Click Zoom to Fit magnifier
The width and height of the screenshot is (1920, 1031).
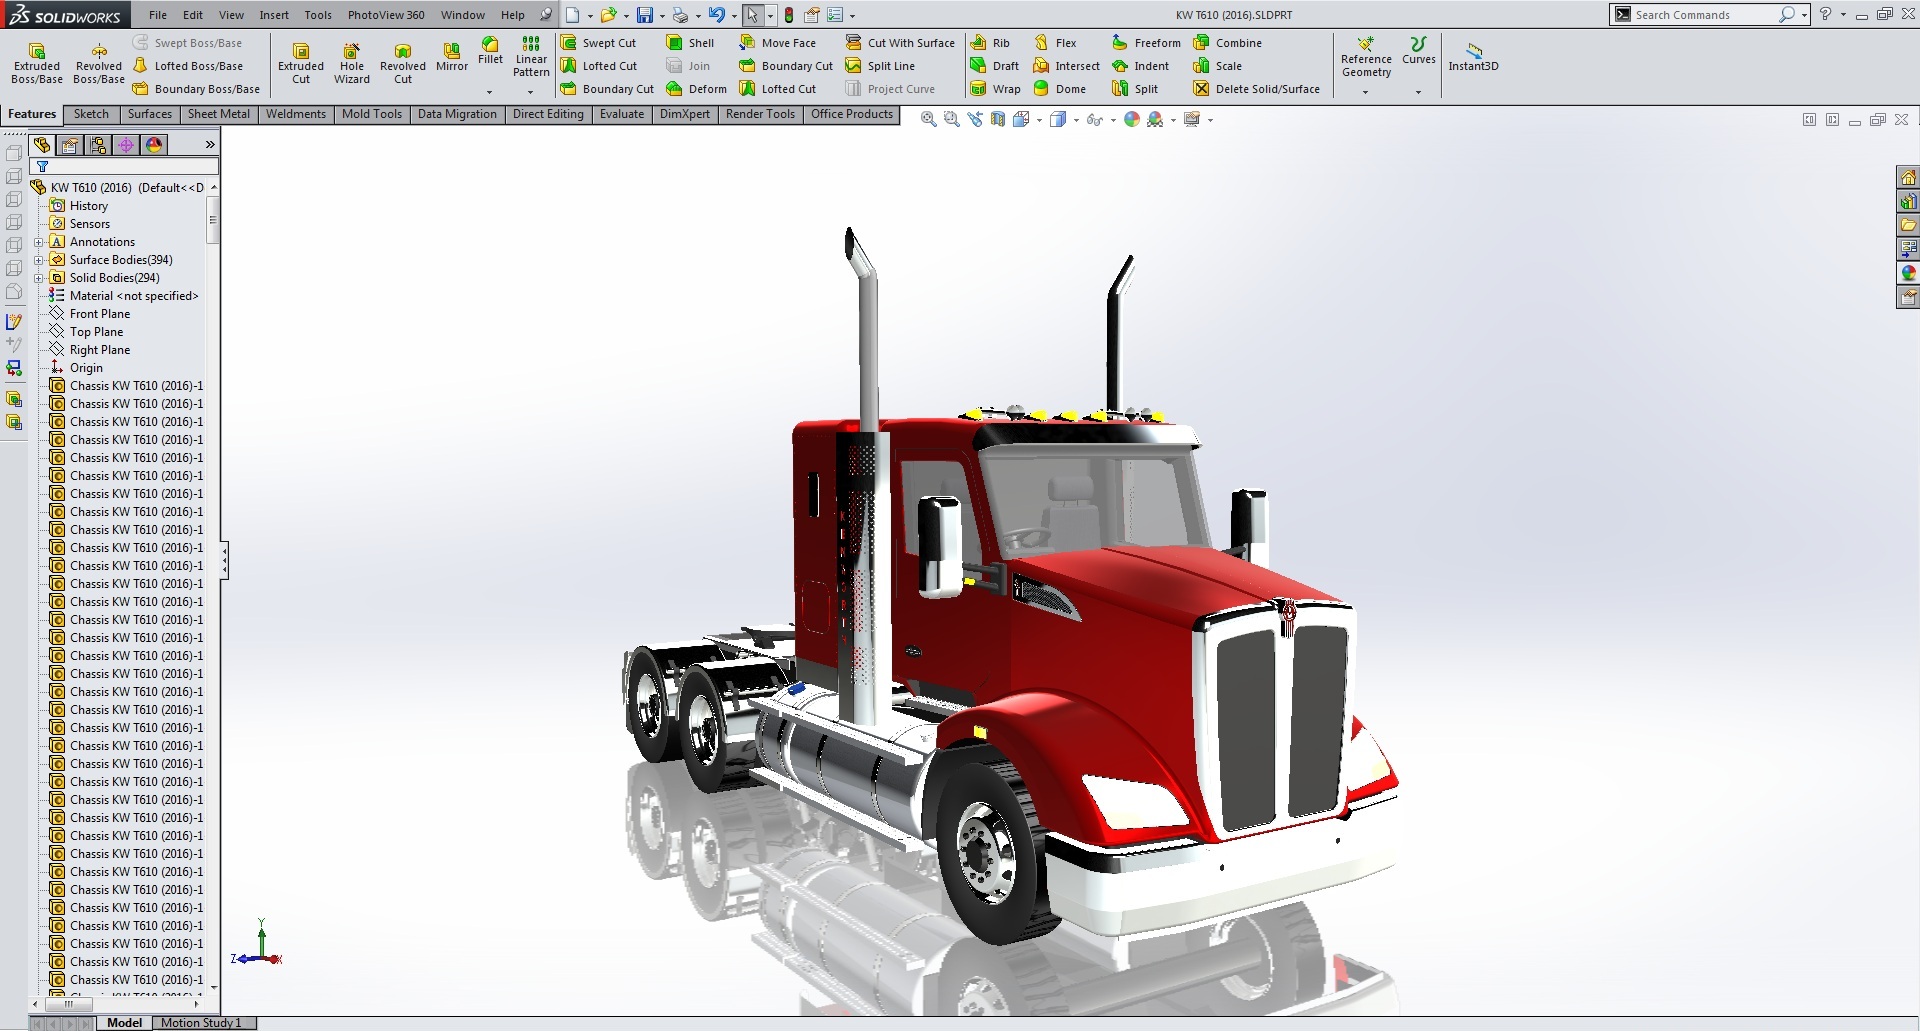pos(928,119)
